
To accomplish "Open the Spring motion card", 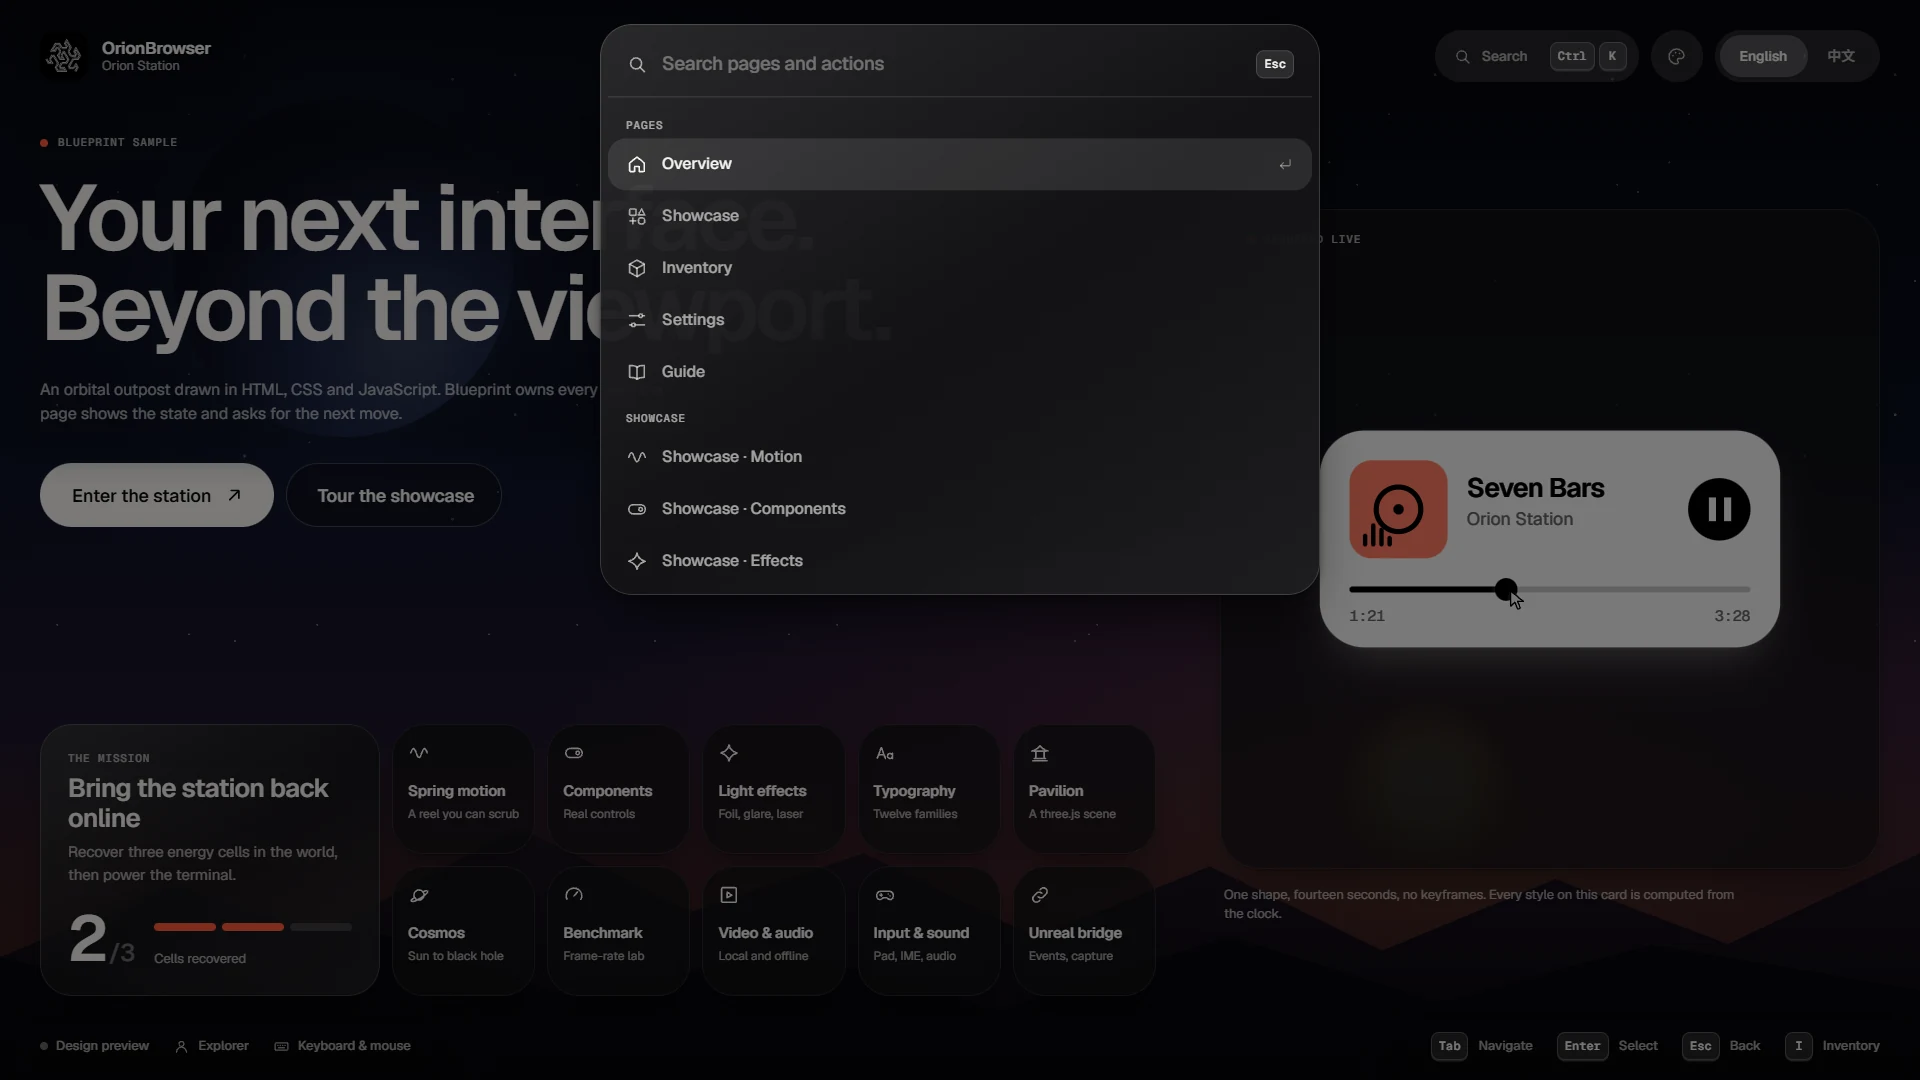I will pyautogui.click(x=463, y=789).
